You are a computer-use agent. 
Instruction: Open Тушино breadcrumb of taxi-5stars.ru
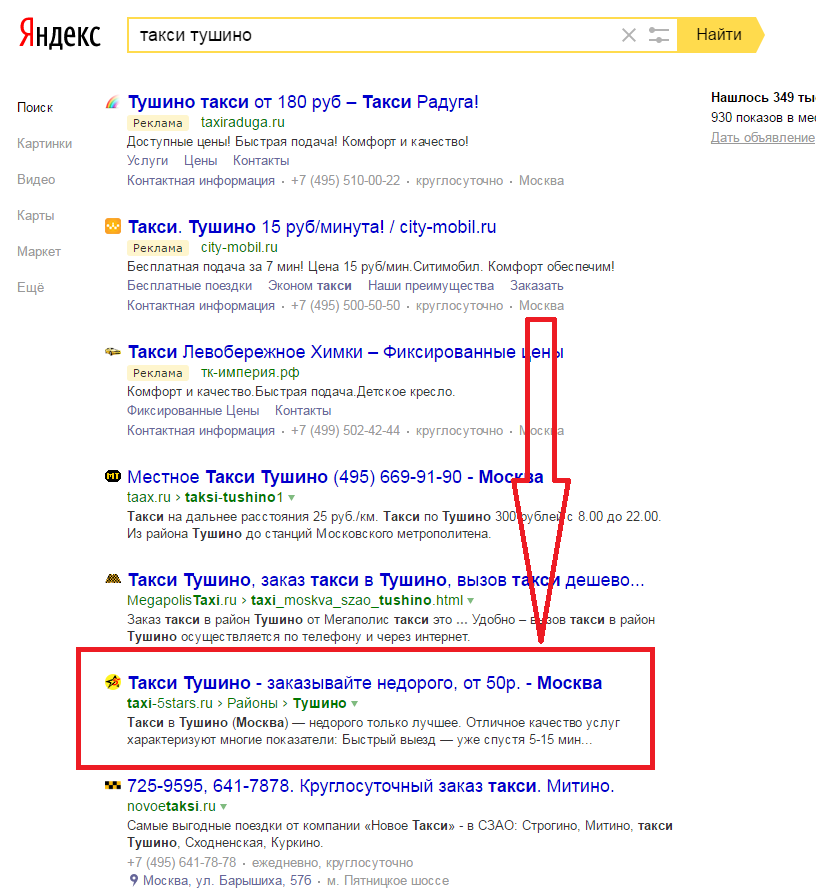[319, 704]
